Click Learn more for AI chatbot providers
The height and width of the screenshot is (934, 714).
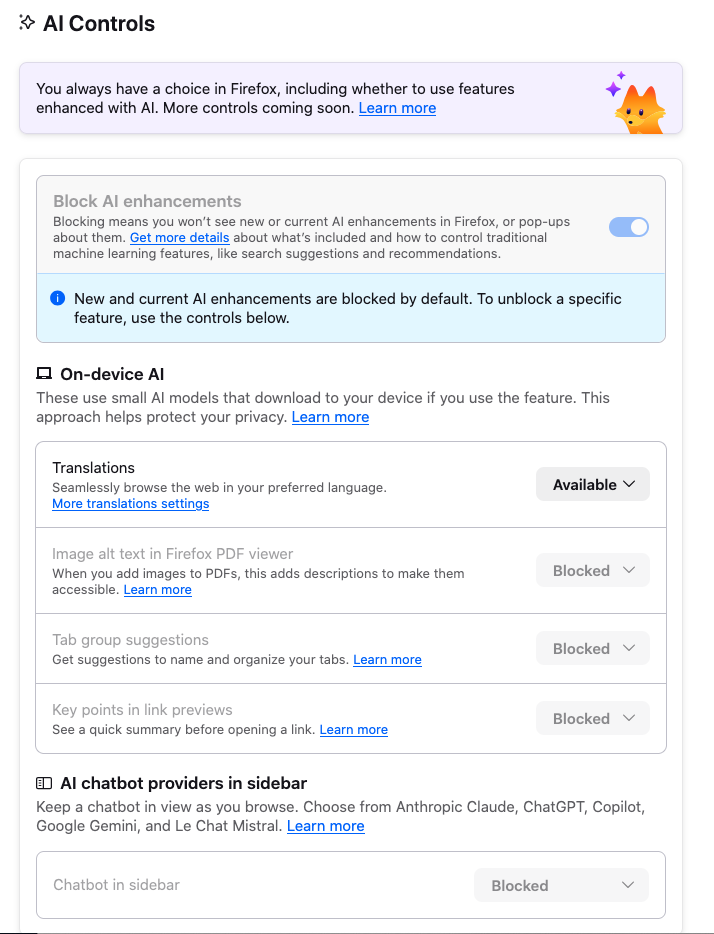[325, 826]
